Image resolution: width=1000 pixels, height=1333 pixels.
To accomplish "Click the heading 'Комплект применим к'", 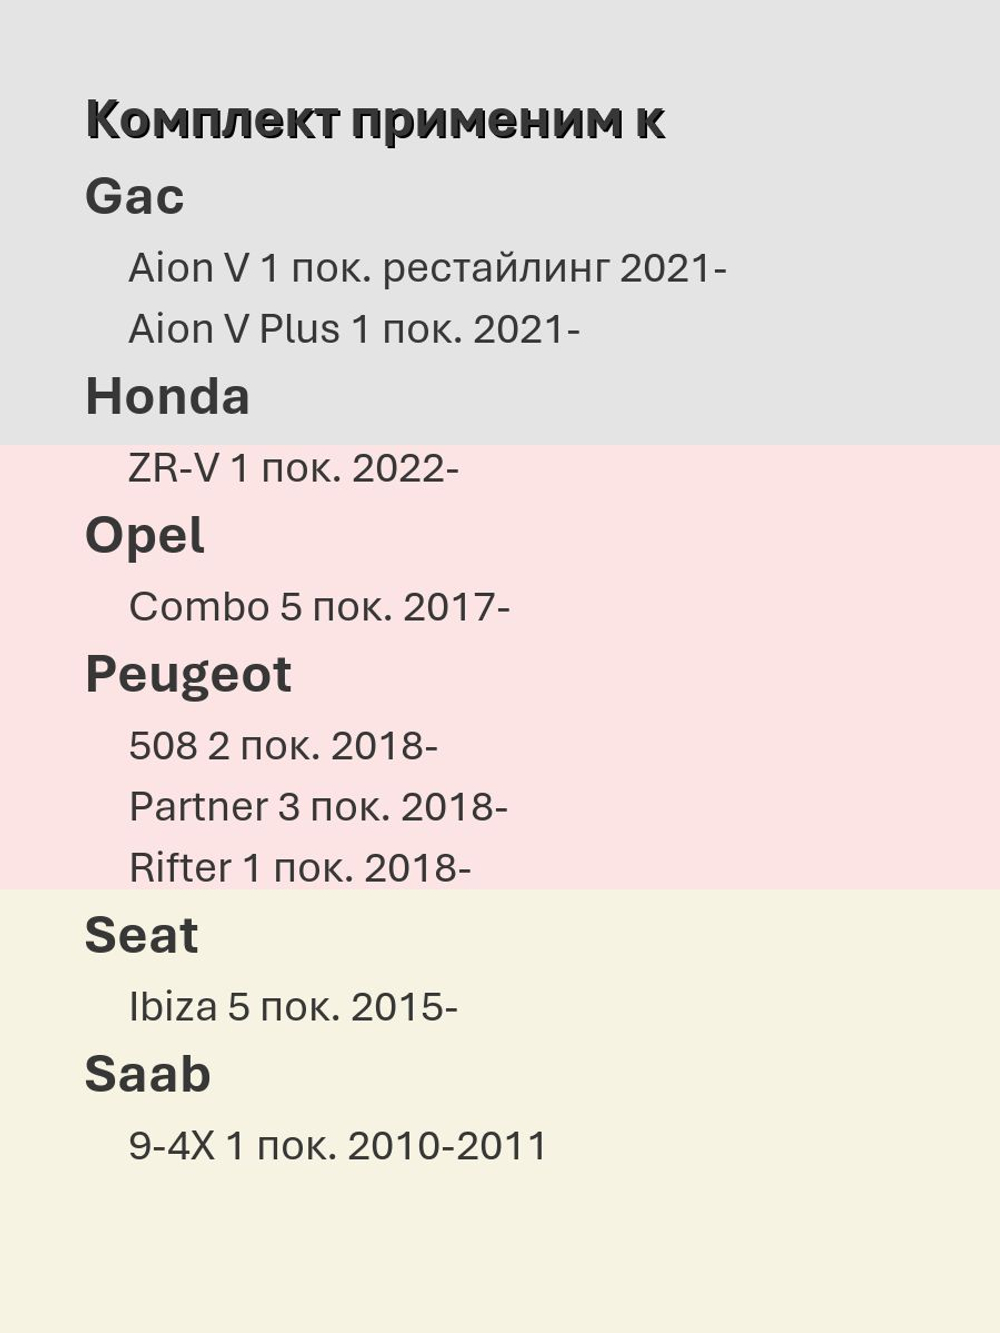I will (x=375, y=120).
